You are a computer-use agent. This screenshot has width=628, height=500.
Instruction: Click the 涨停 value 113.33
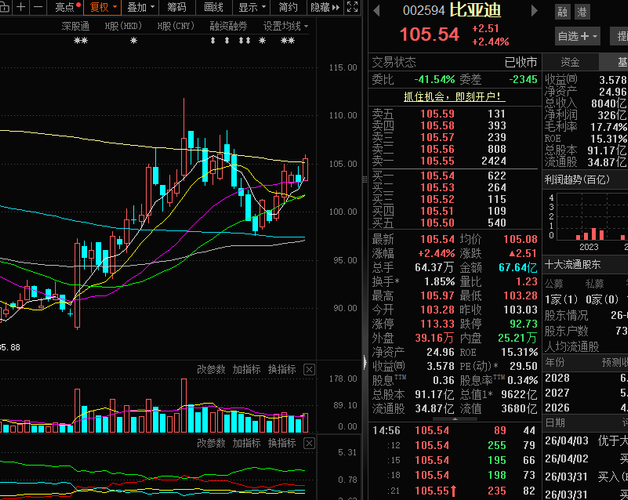click(437, 324)
